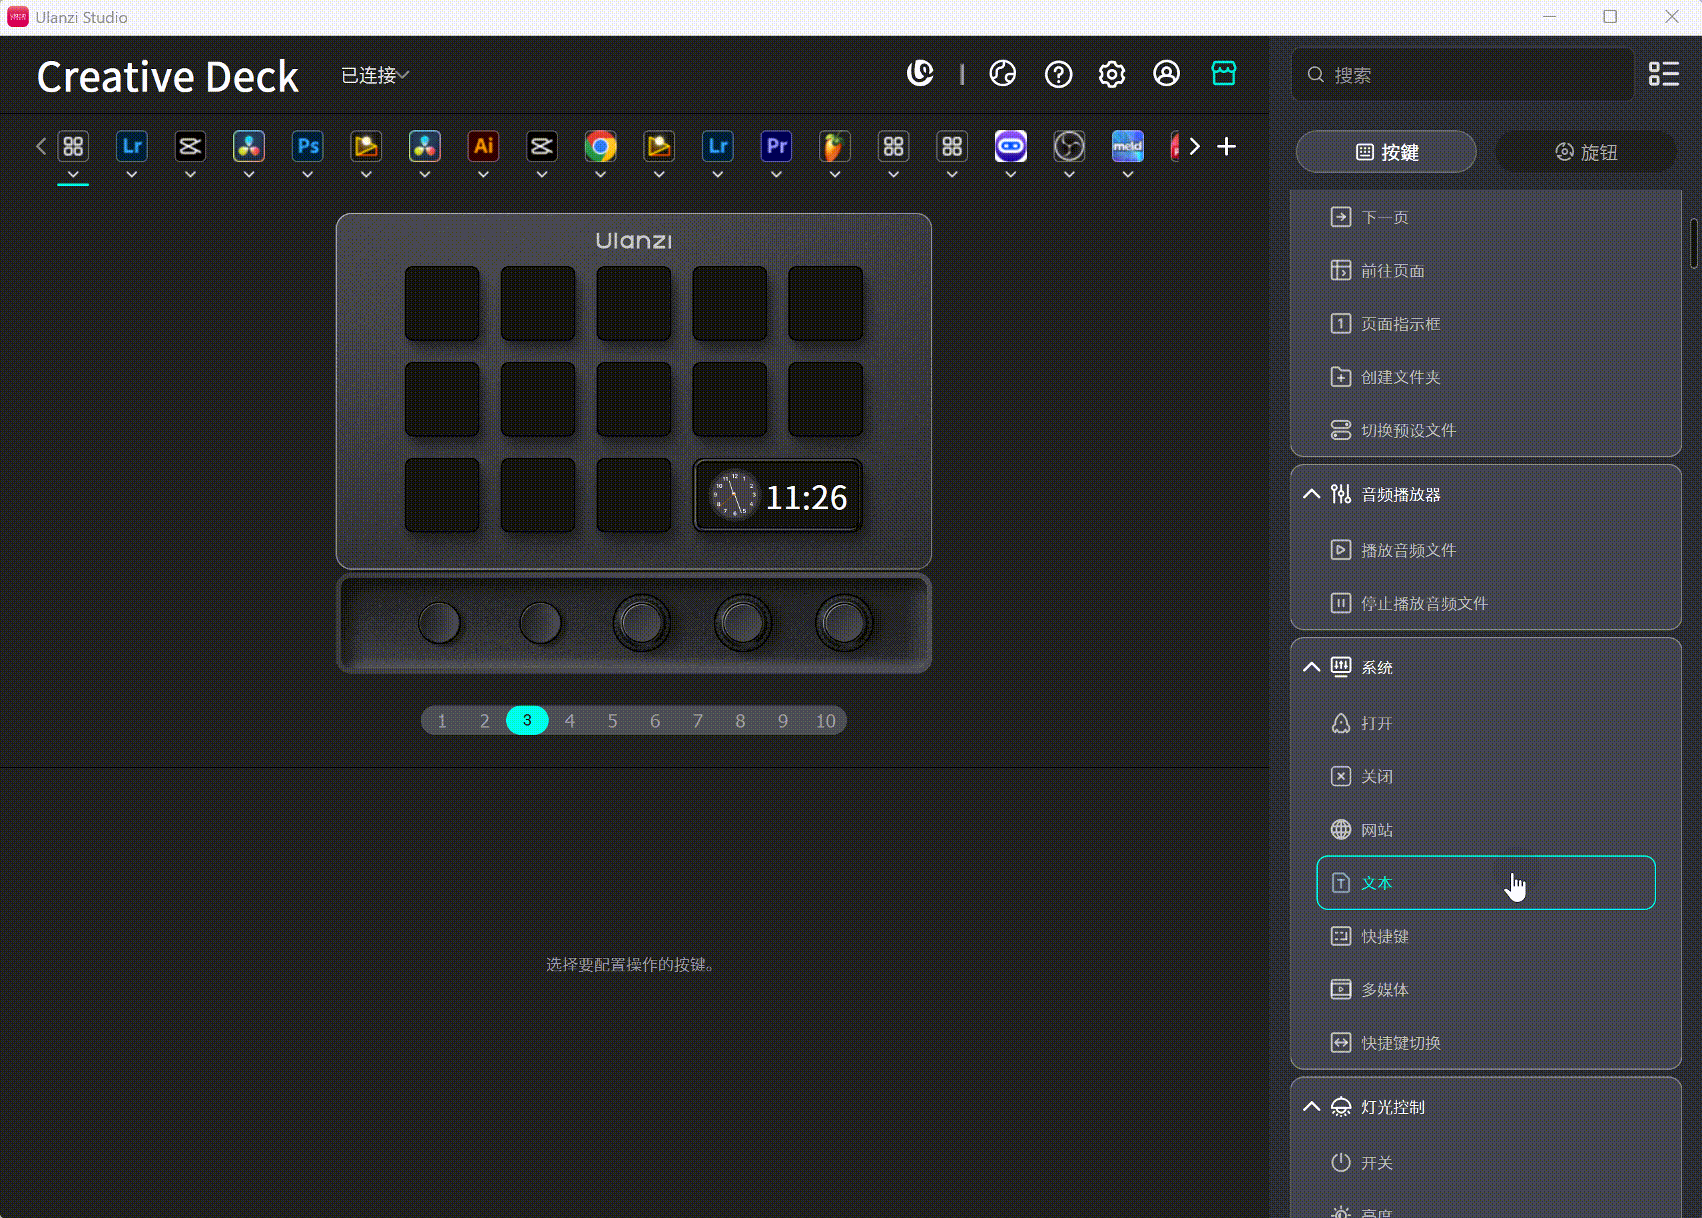This screenshot has height=1218, width=1702.
Task: Open the store icon in header
Action: pos(1223,74)
